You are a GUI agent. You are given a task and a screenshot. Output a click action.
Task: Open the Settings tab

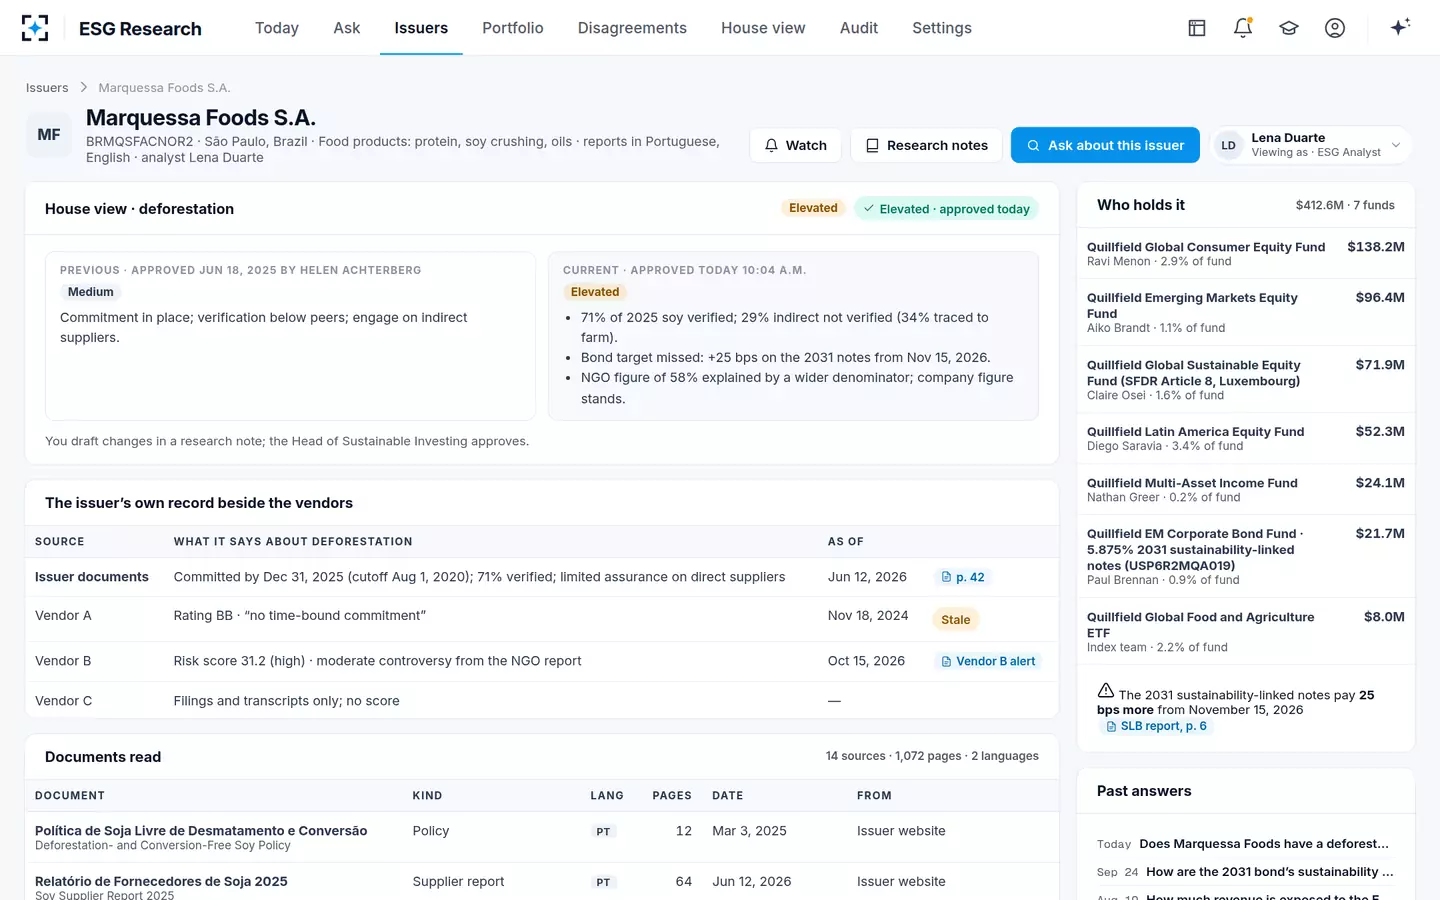tap(942, 28)
